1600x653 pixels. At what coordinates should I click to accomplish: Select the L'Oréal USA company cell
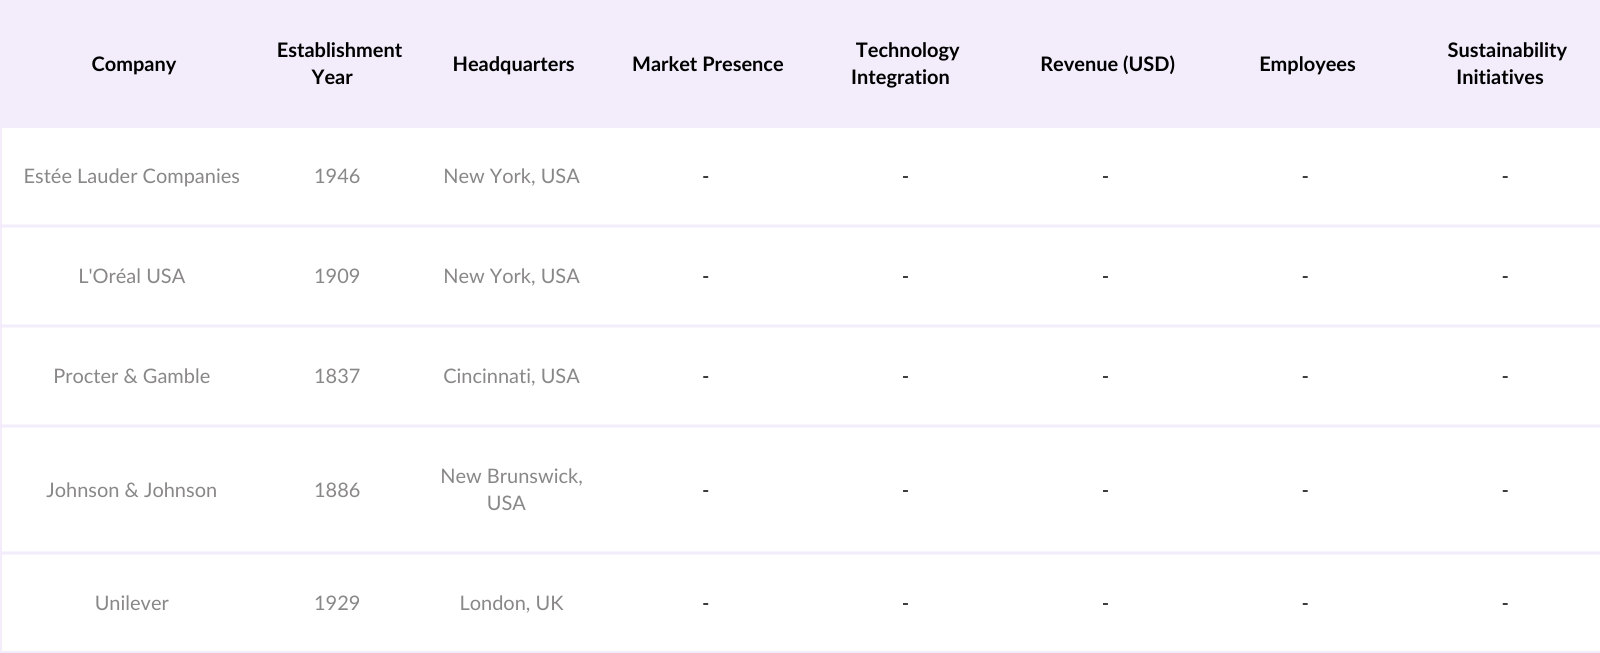tap(132, 276)
